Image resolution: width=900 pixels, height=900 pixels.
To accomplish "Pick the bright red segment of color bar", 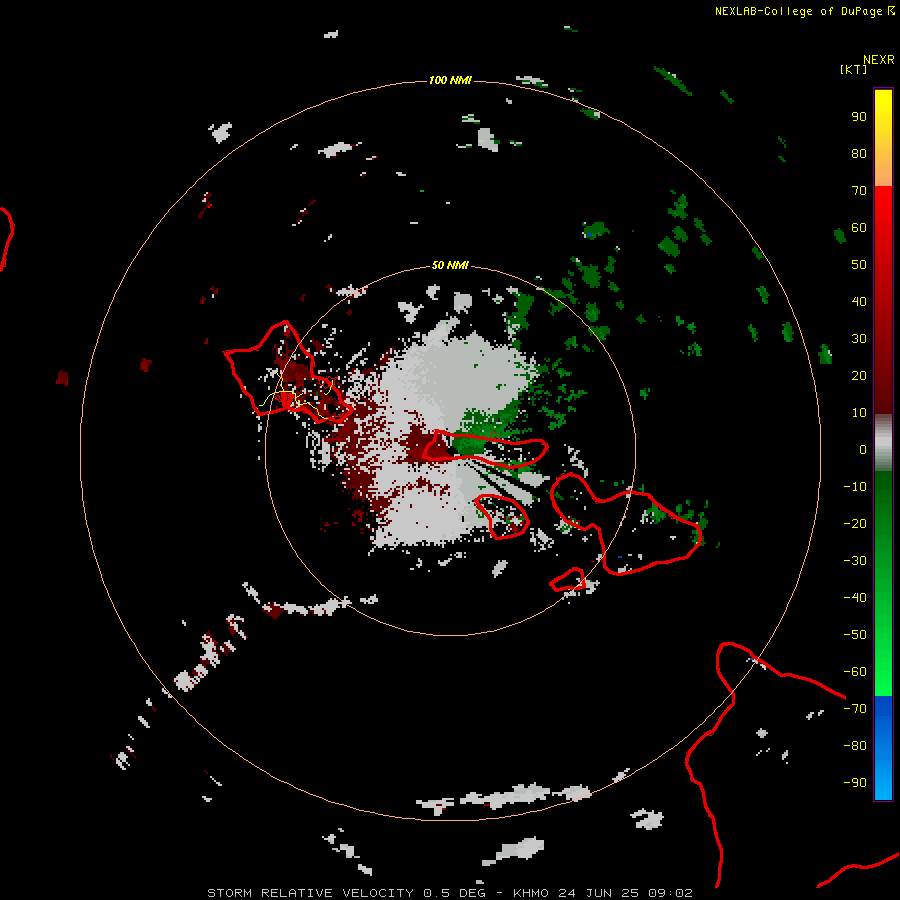I will (883, 230).
